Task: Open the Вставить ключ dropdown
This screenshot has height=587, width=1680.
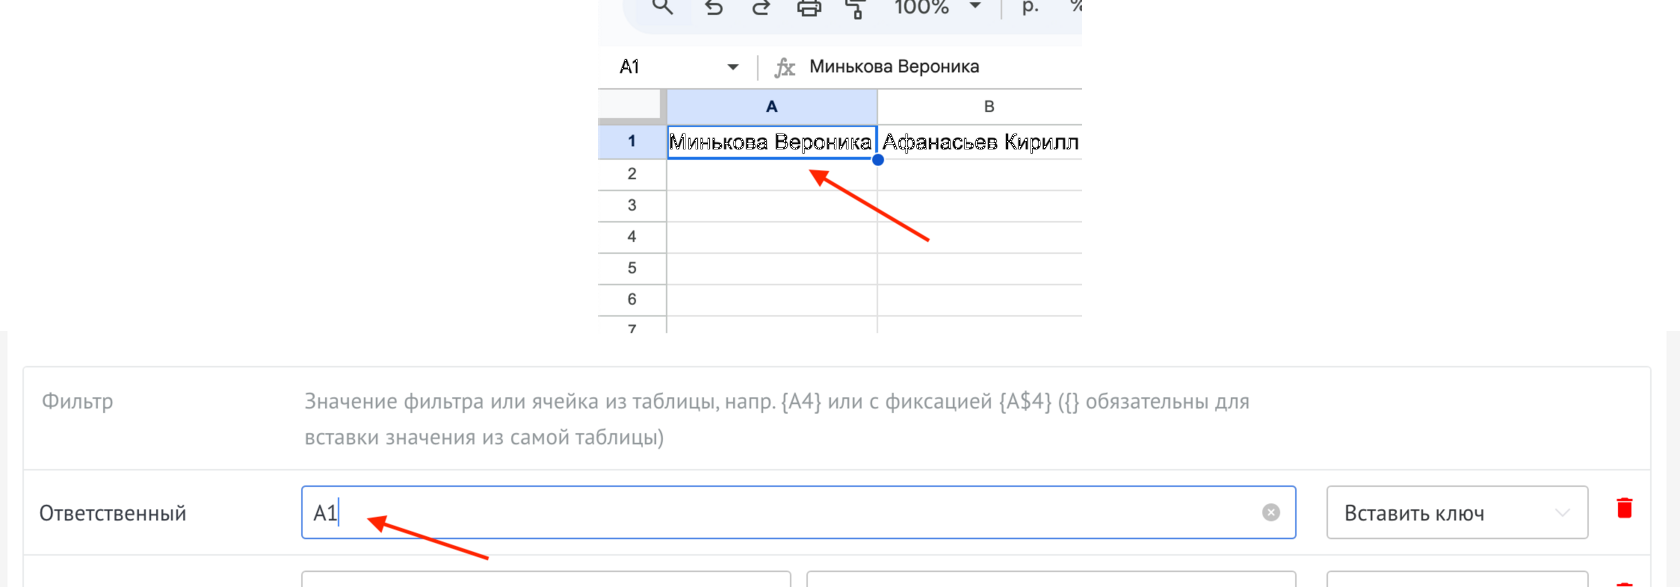Action: [1456, 513]
